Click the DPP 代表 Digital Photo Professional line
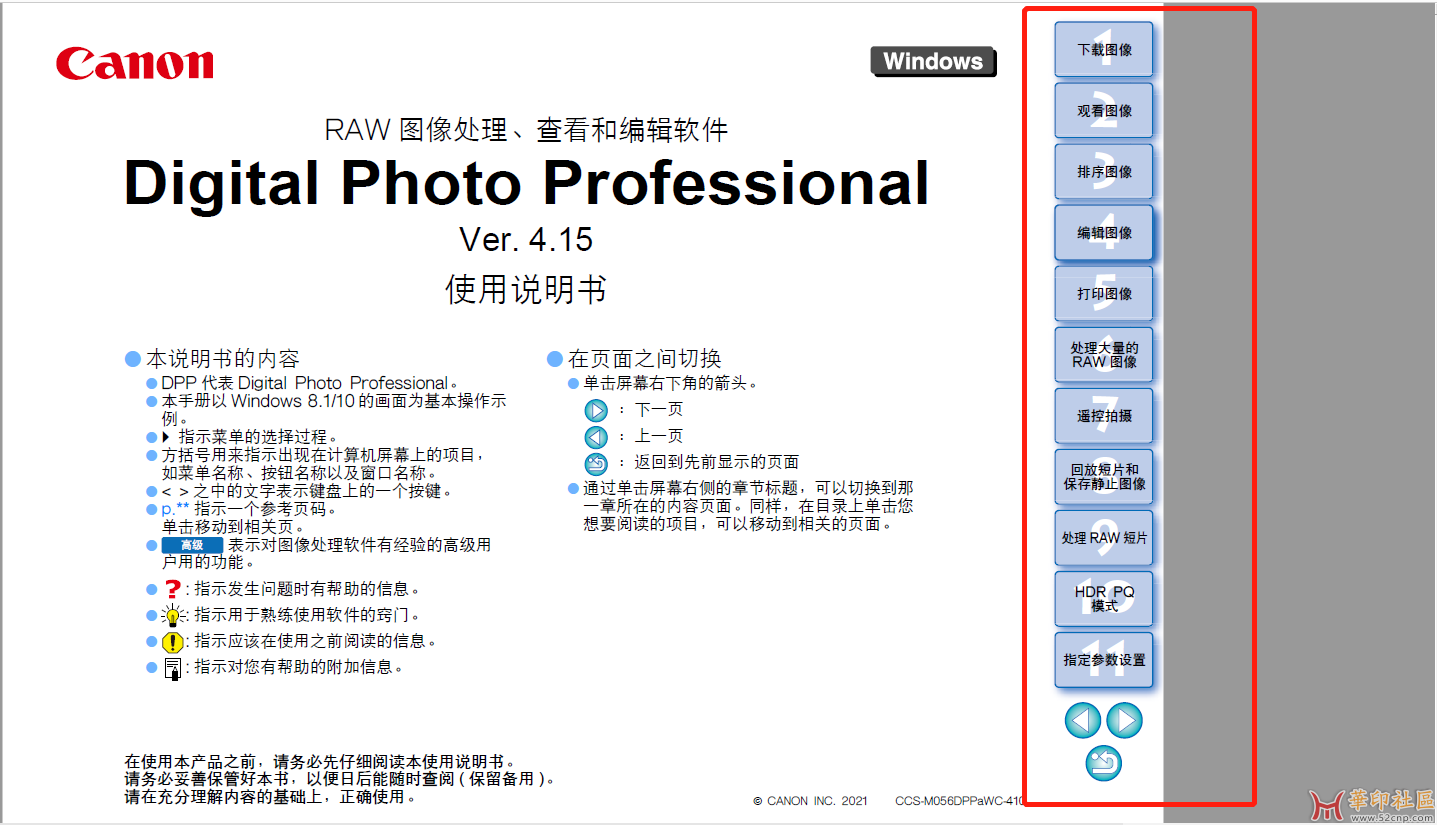The width and height of the screenshot is (1437, 825). point(309,383)
